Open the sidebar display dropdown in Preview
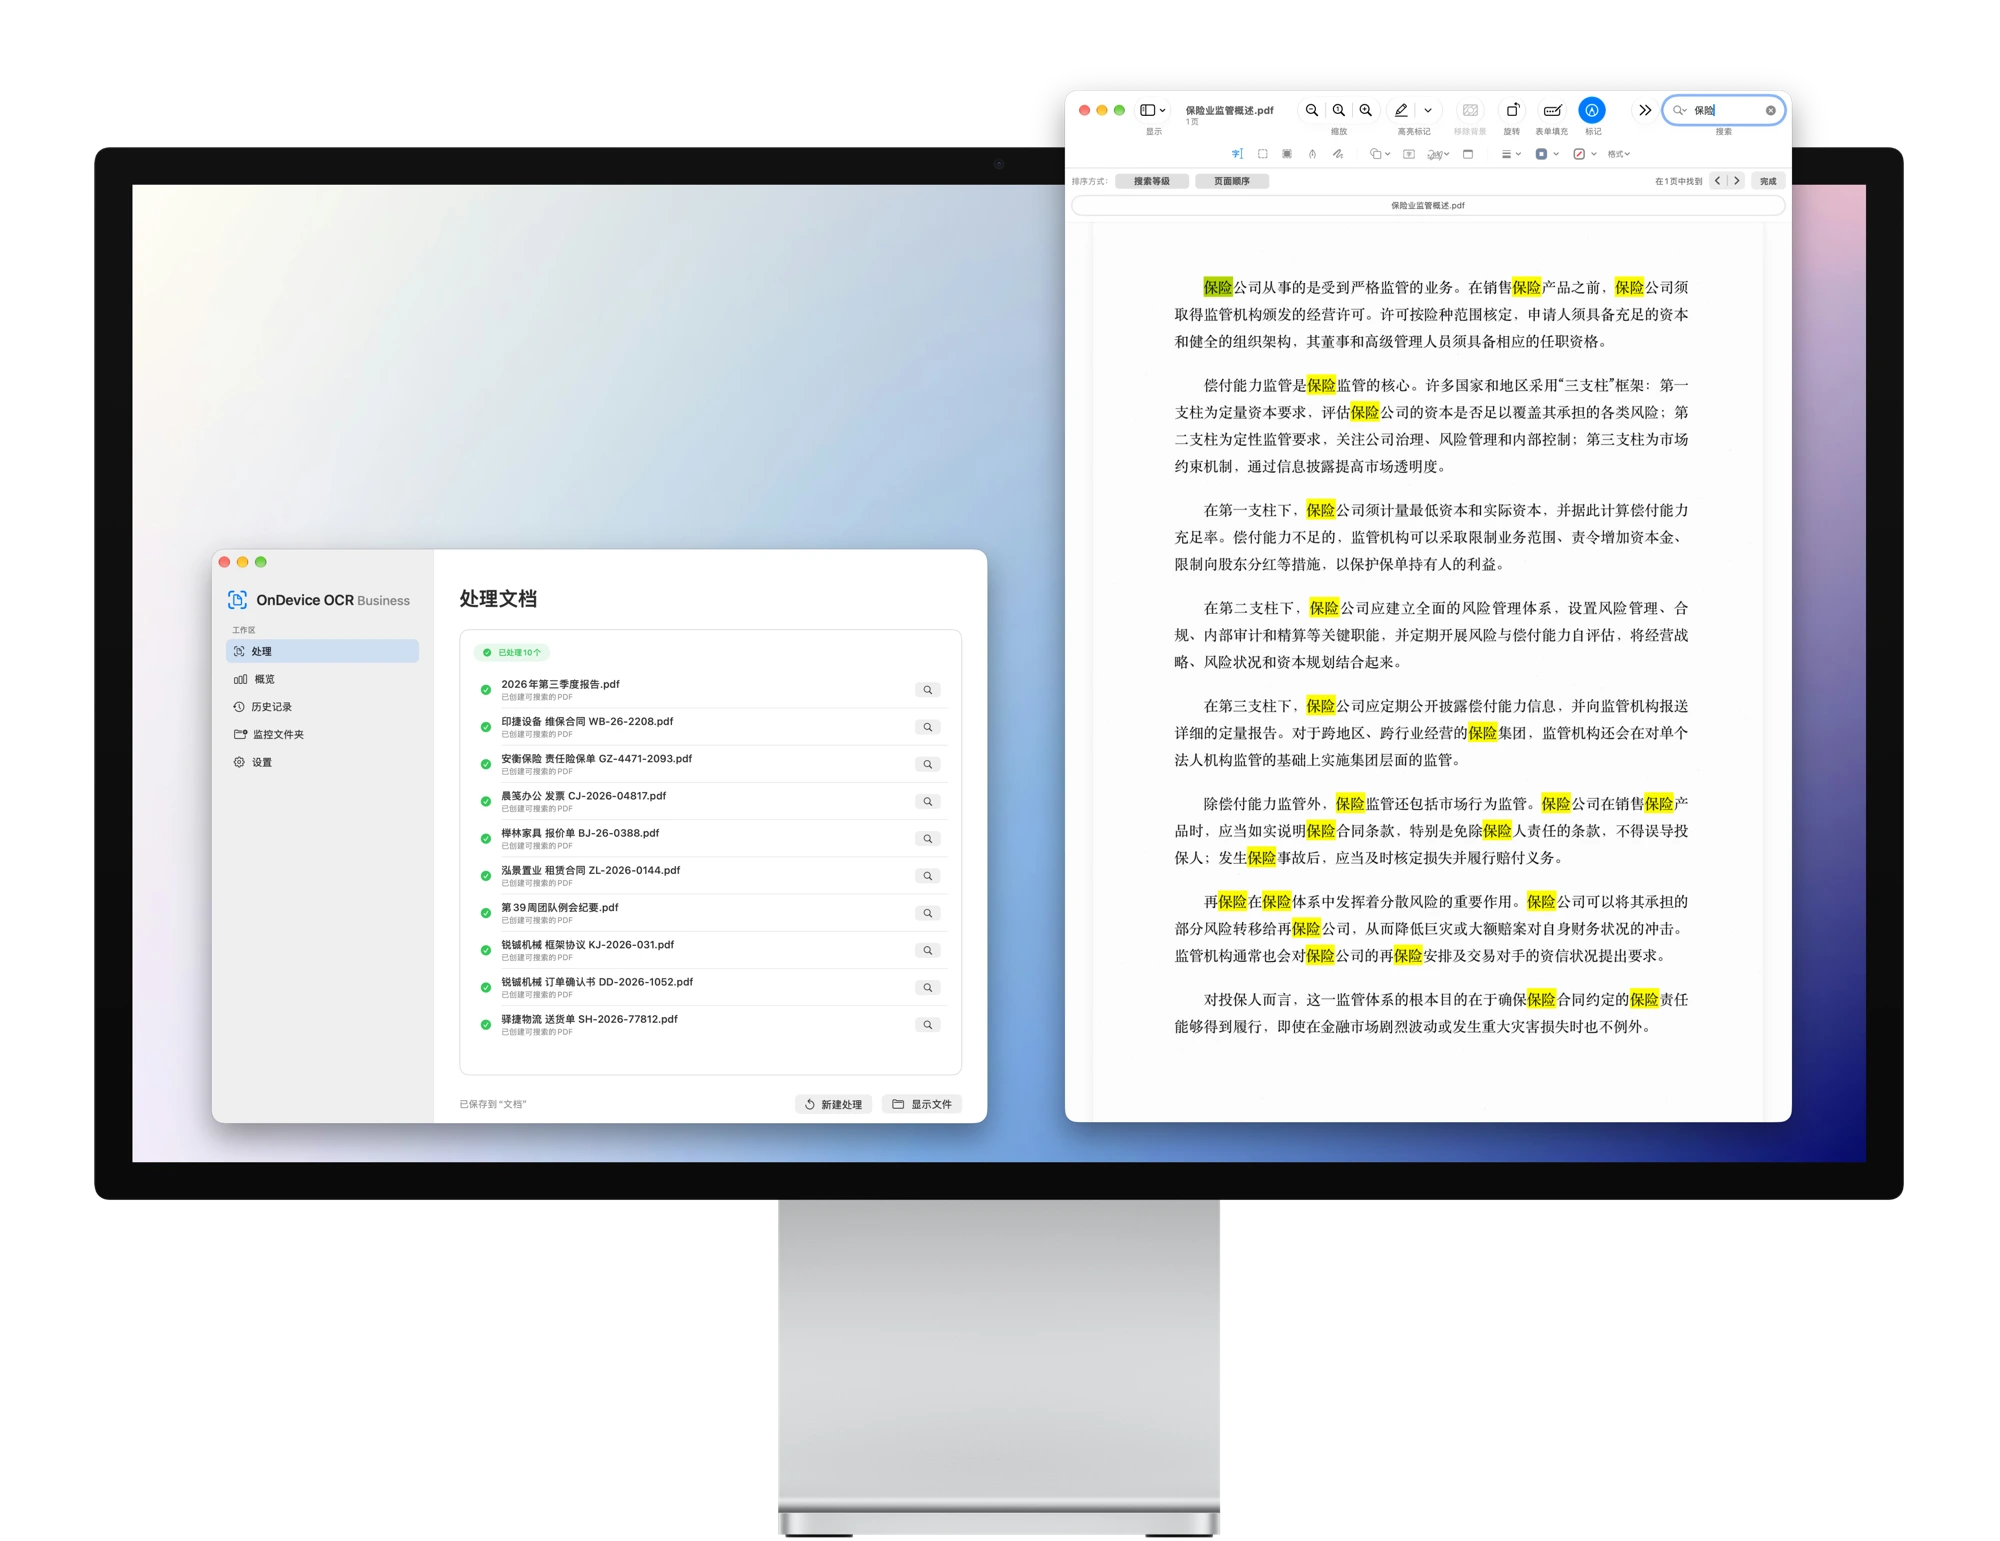2000x1541 pixels. tap(1153, 110)
